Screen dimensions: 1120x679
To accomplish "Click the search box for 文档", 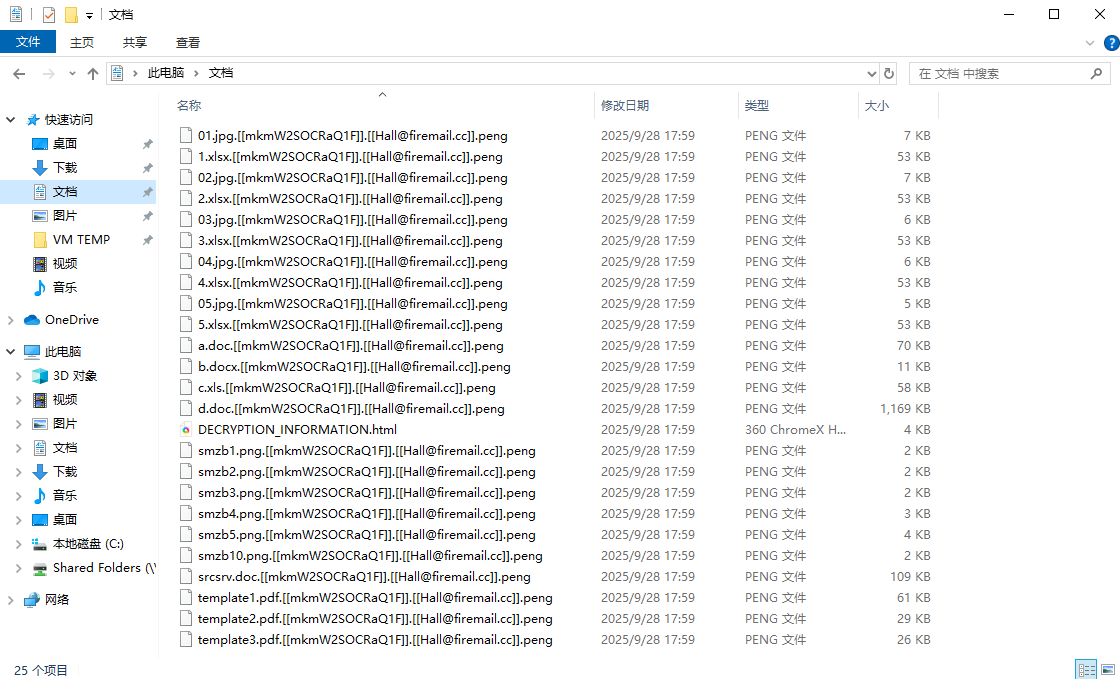I will [x=1000, y=74].
